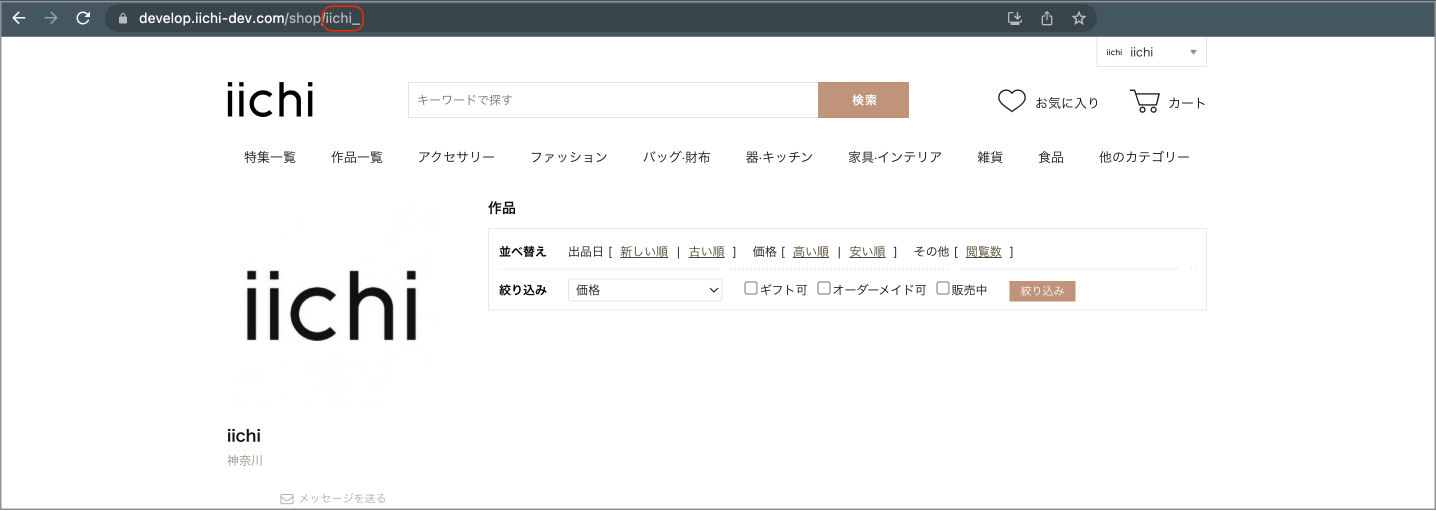
Task: Click the 絞り込み filter button
Action: coord(1042,291)
